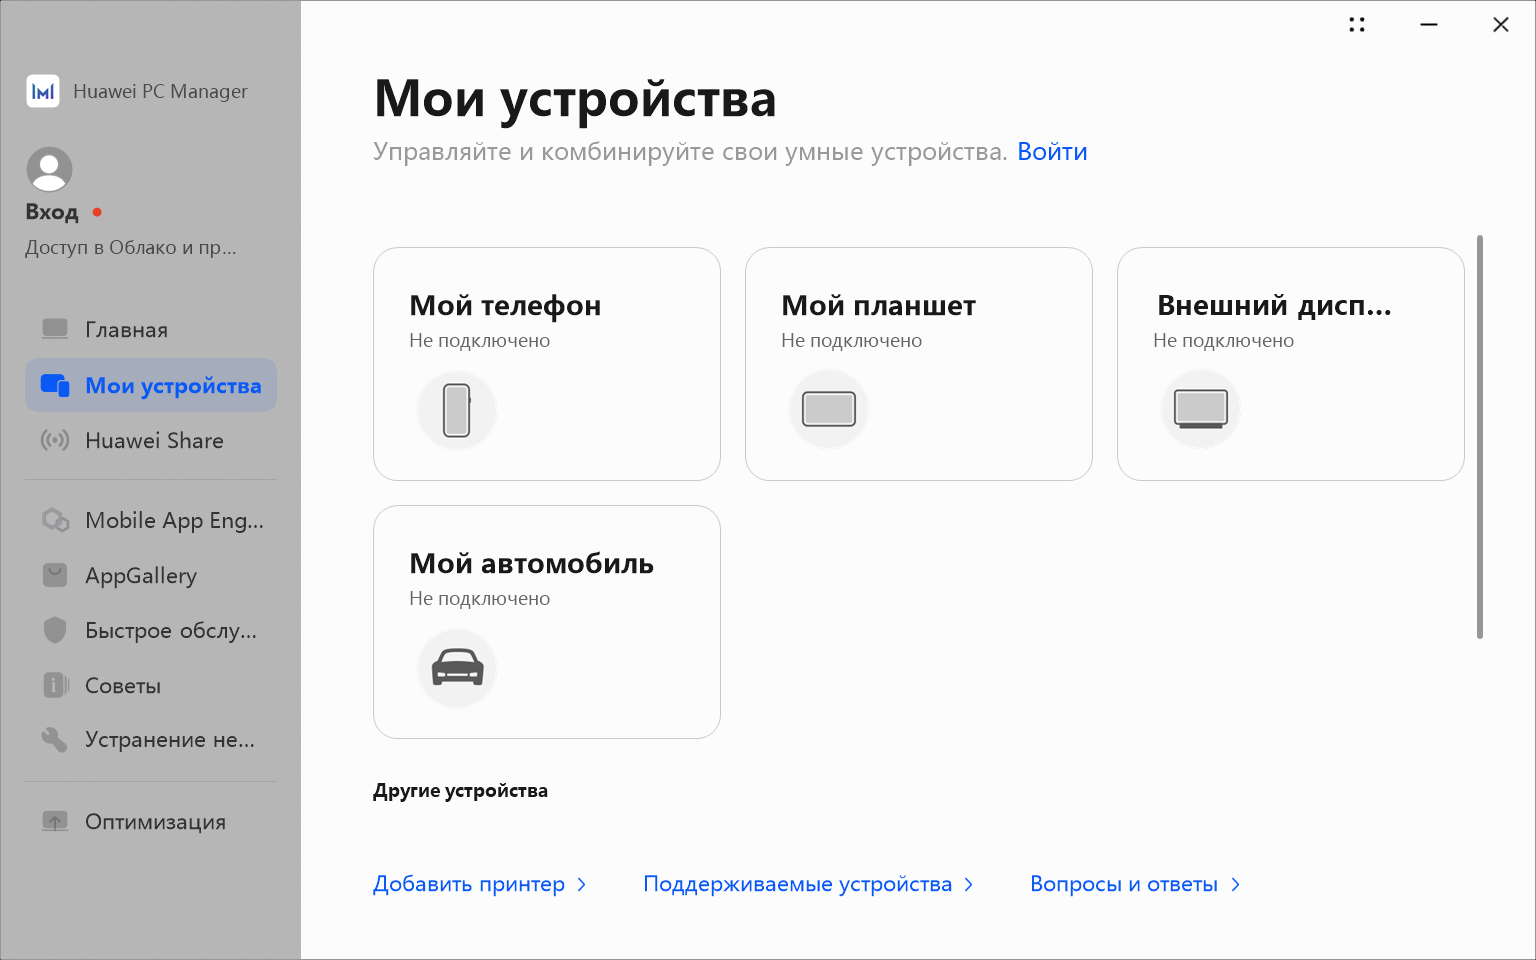1536x960 pixels.
Task: Open the Оптимизация section
Action: (x=151, y=821)
